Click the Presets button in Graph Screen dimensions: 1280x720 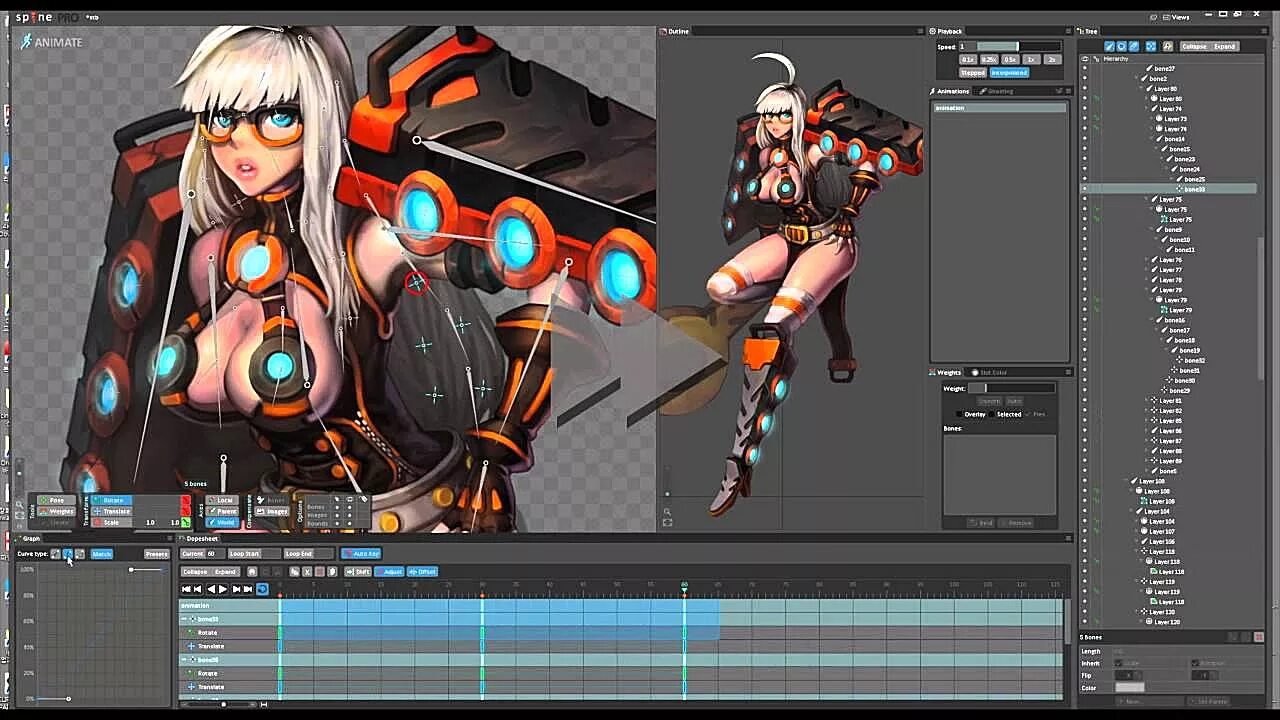(157, 554)
